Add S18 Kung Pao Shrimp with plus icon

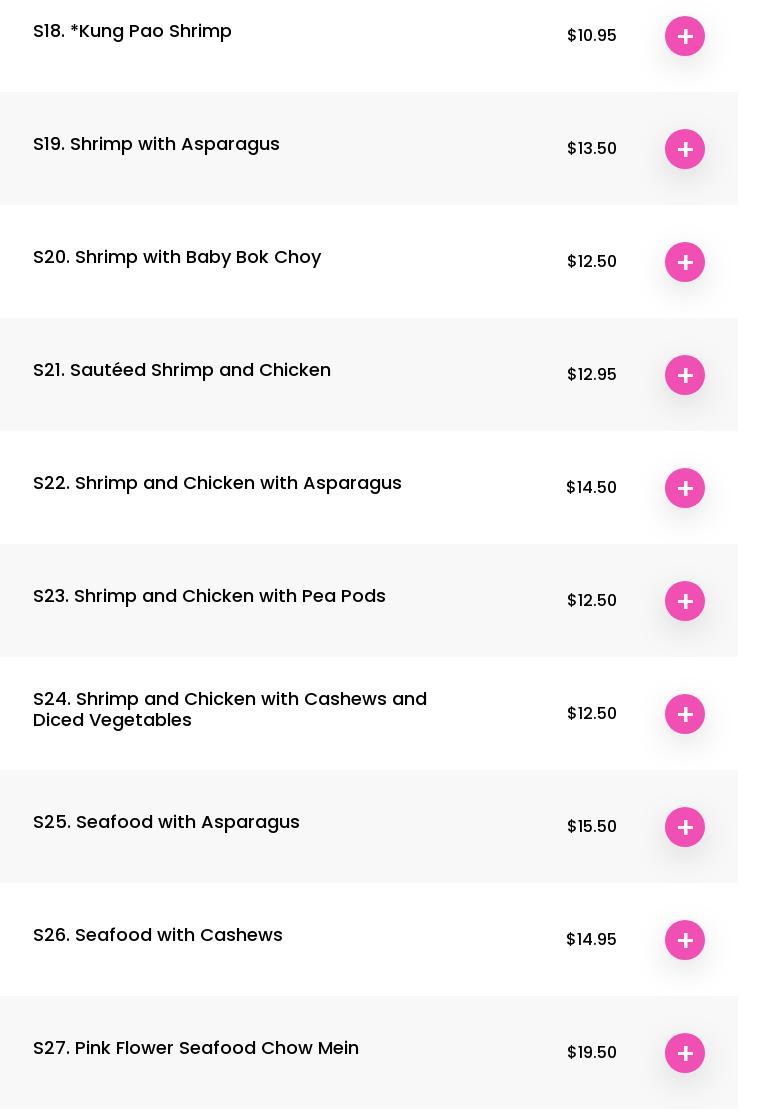(x=685, y=36)
